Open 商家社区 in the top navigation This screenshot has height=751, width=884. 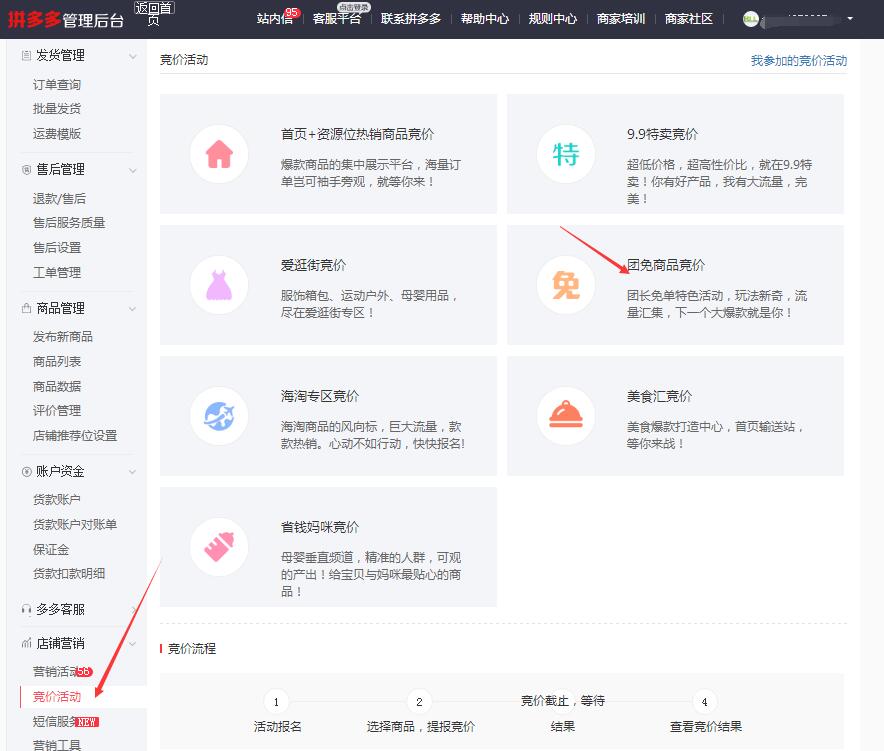[688, 19]
